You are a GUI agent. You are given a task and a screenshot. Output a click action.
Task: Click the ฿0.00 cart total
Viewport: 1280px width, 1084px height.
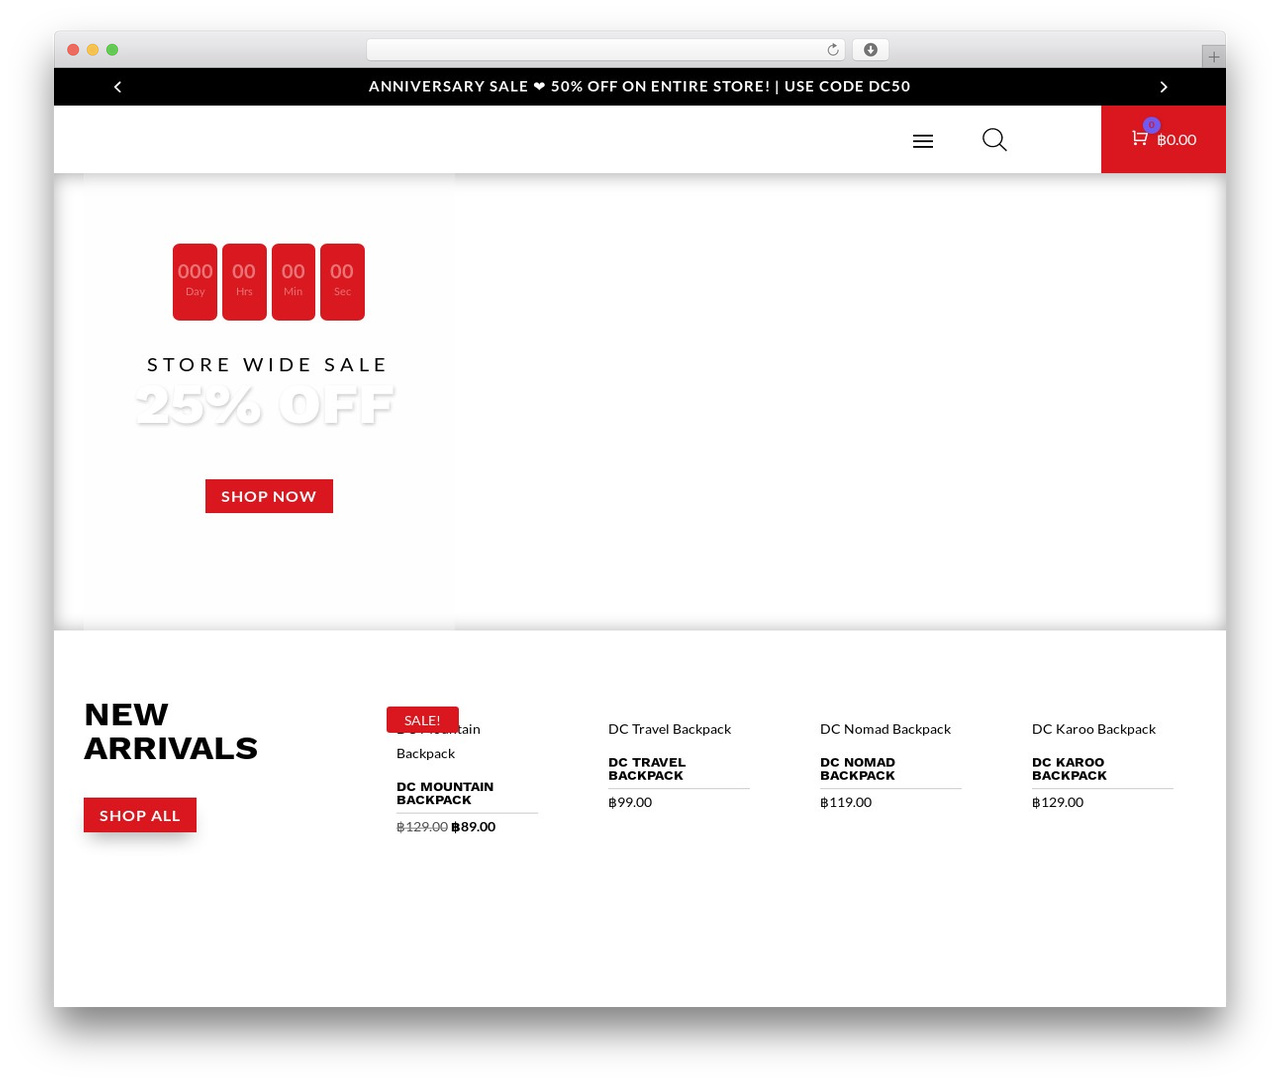[1177, 140]
